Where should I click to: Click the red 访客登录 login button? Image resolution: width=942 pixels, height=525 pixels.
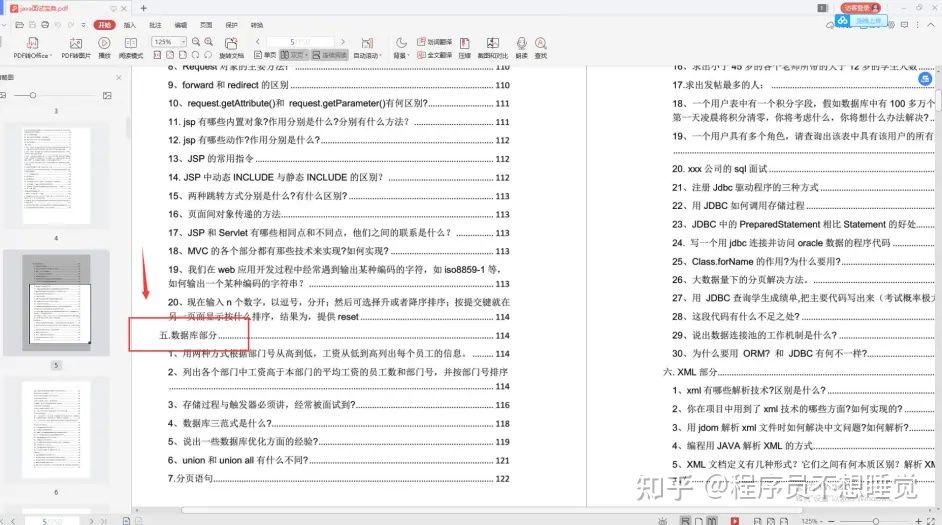coord(860,8)
